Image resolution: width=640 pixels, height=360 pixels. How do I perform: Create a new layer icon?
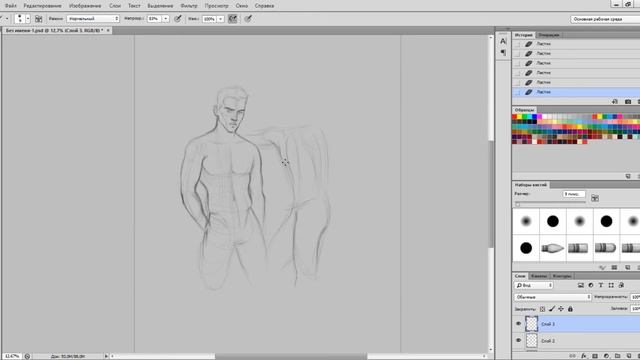tap(629, 356)
